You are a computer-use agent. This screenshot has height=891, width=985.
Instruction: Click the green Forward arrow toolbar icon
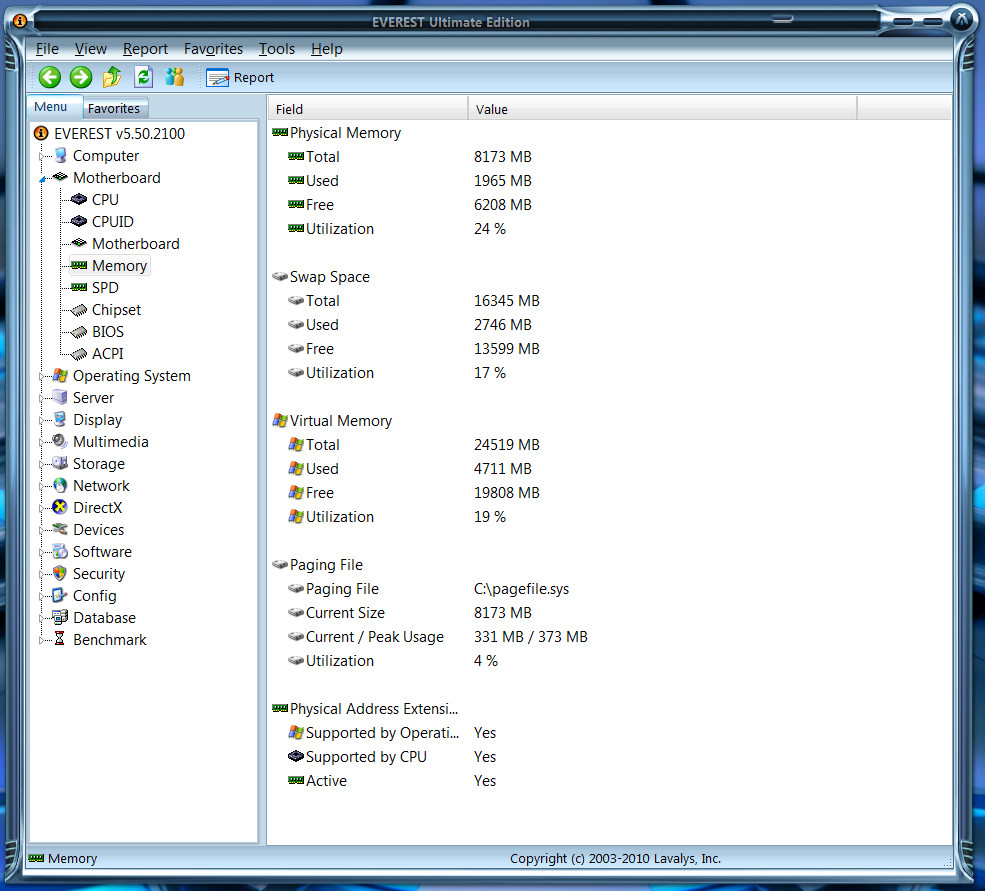(x=81, y=77)
